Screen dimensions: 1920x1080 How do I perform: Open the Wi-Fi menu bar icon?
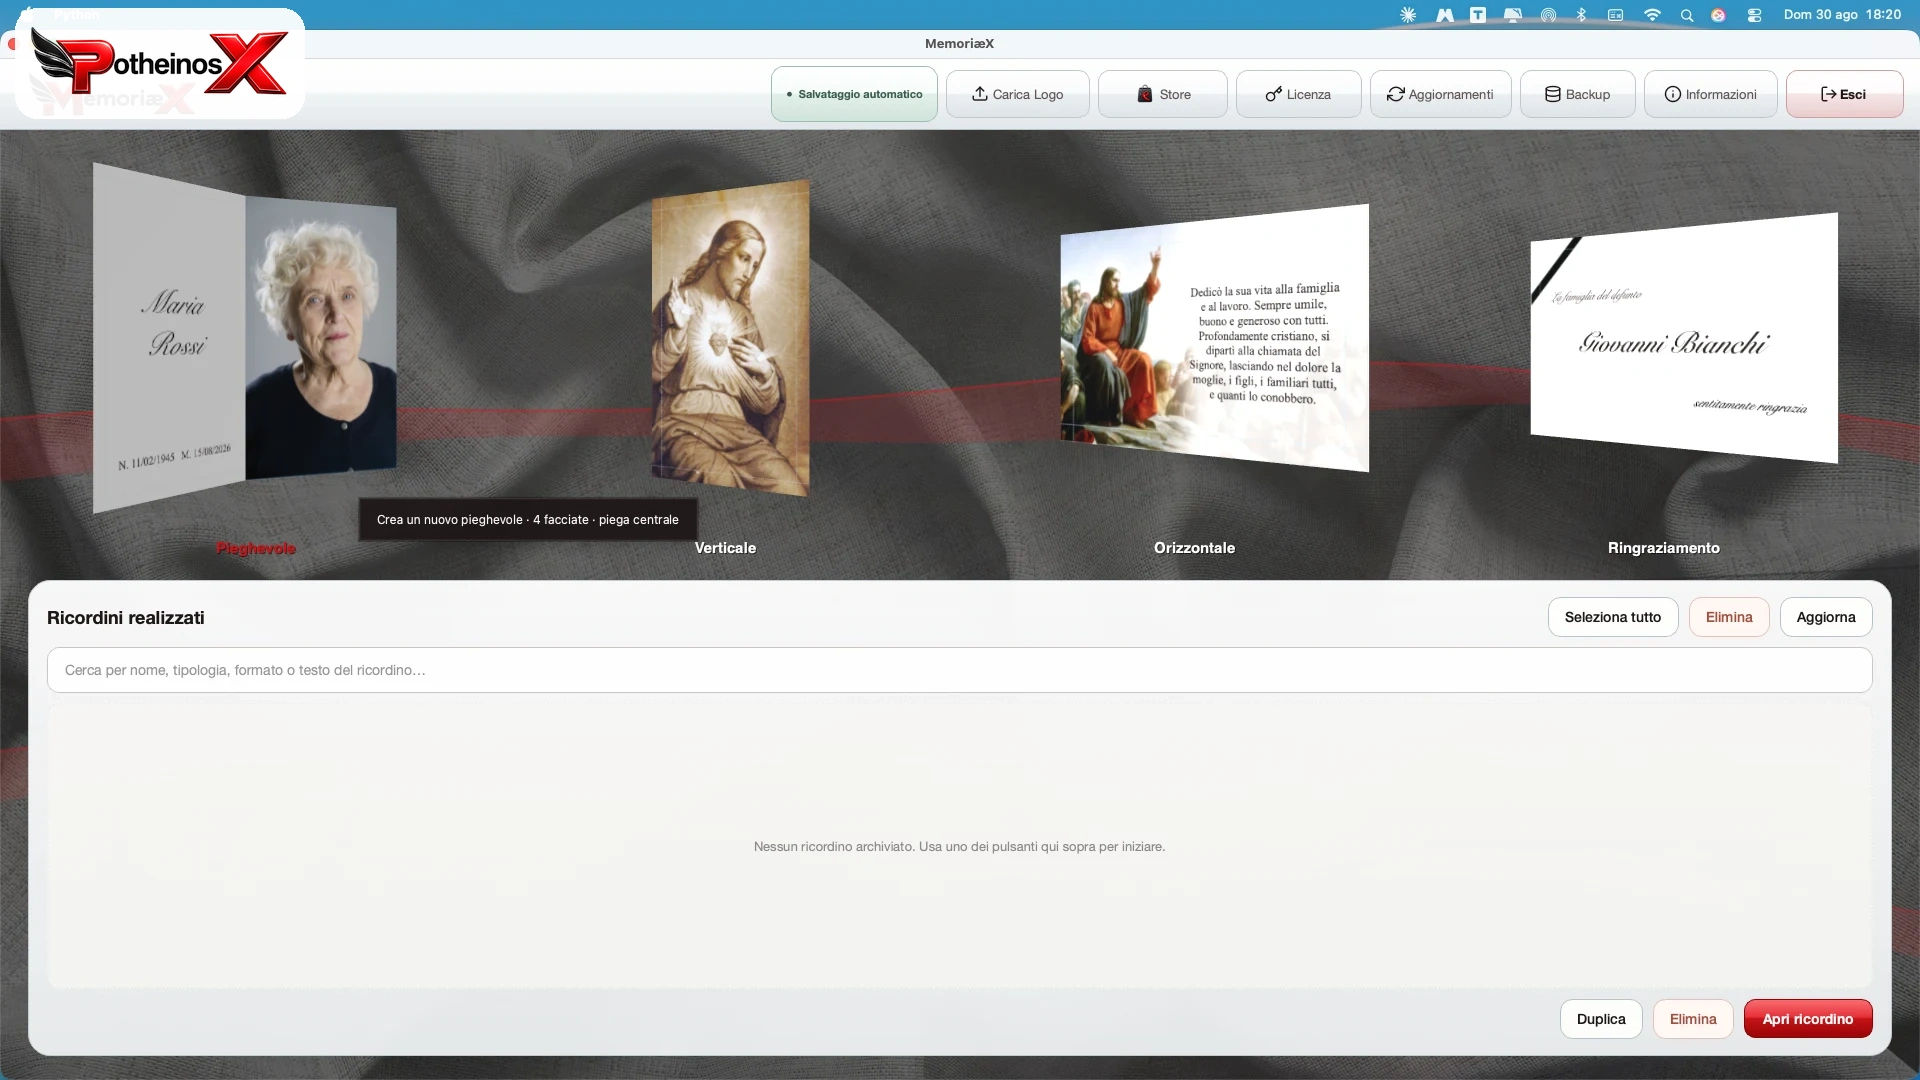[x=1652, y=15]
